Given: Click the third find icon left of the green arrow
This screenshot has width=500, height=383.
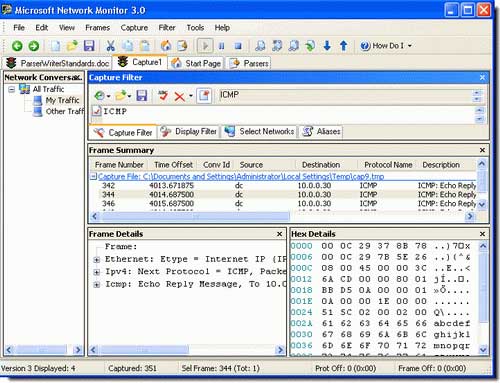Looking at the screenshot, I should coord(293,46).
